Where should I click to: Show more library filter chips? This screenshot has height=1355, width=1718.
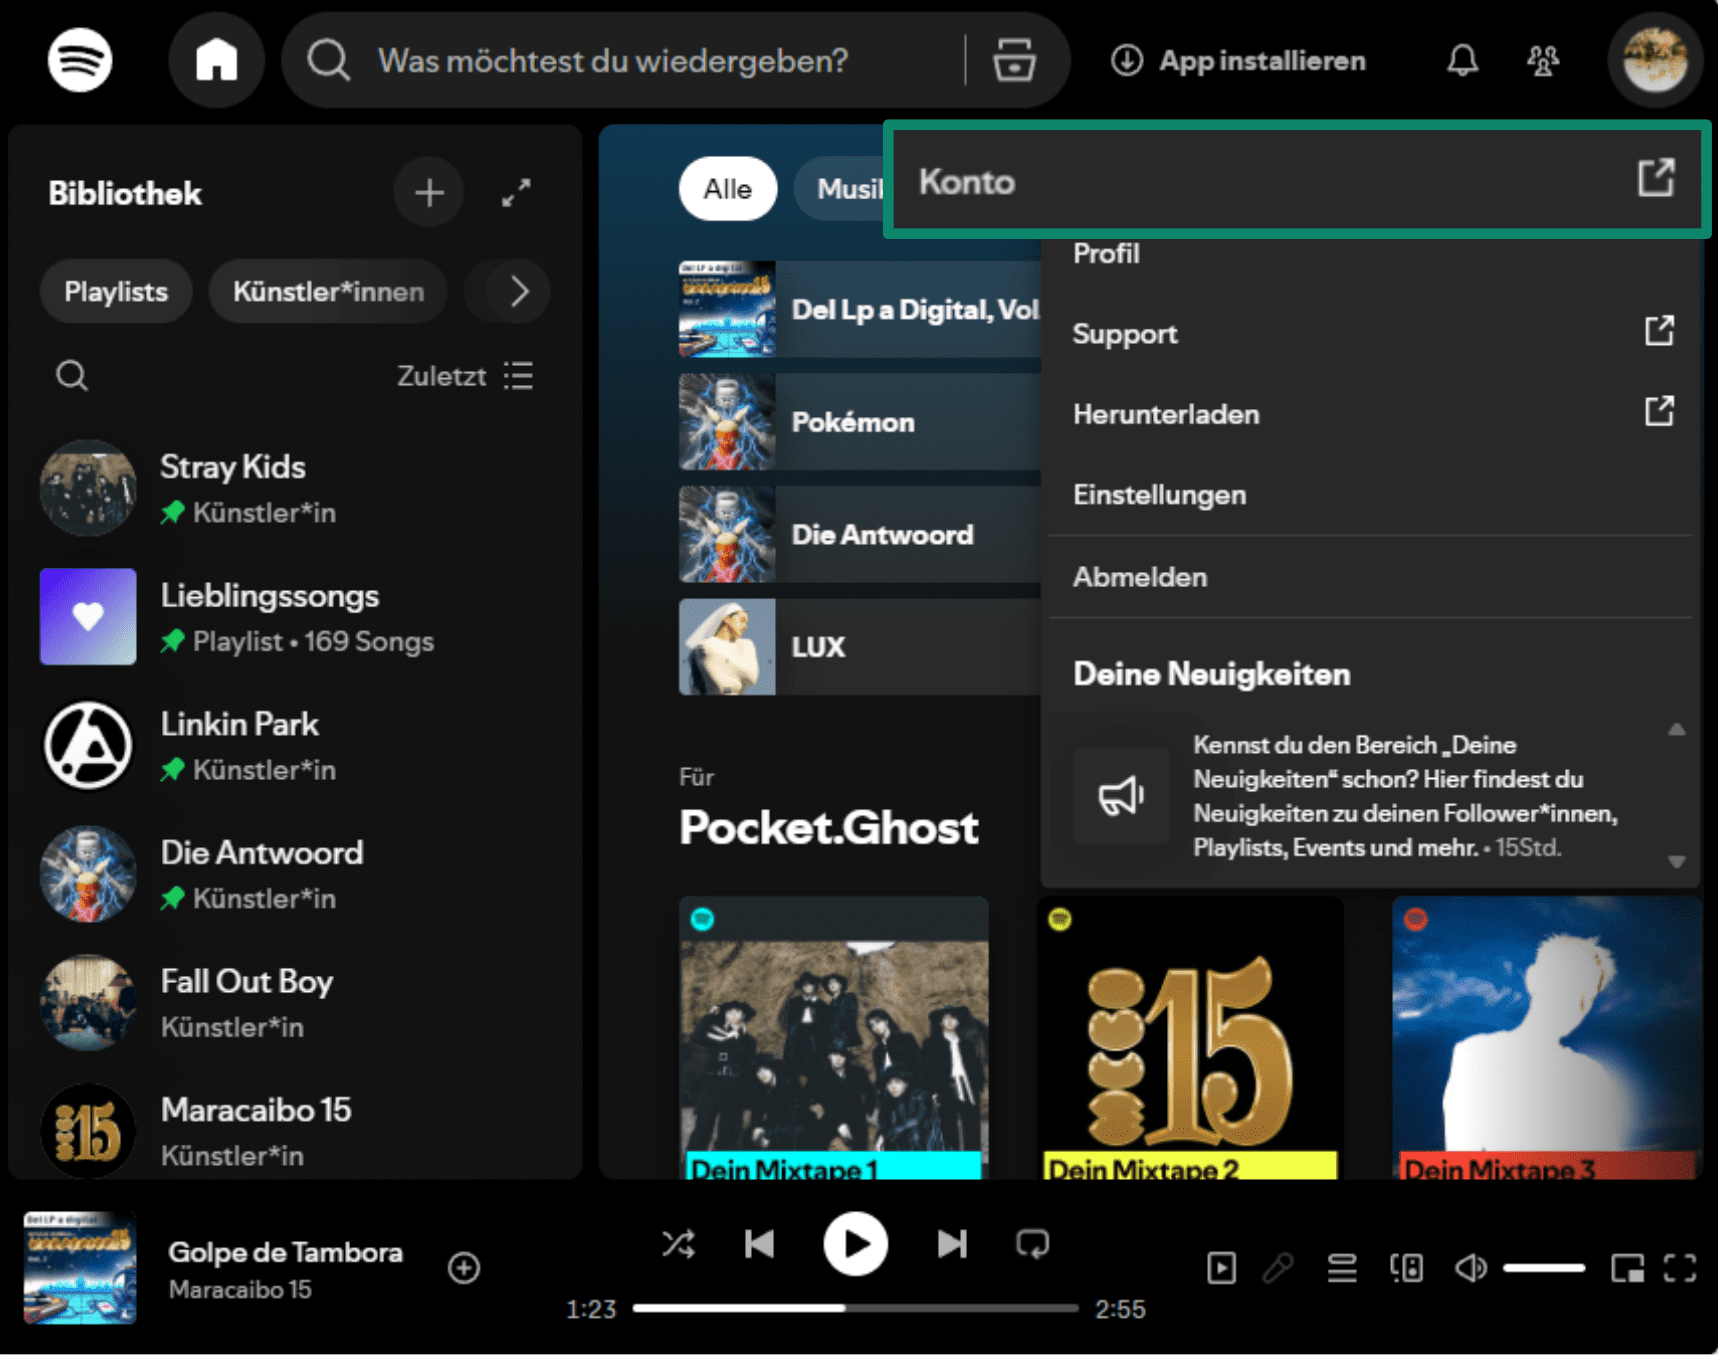[518, 292]
